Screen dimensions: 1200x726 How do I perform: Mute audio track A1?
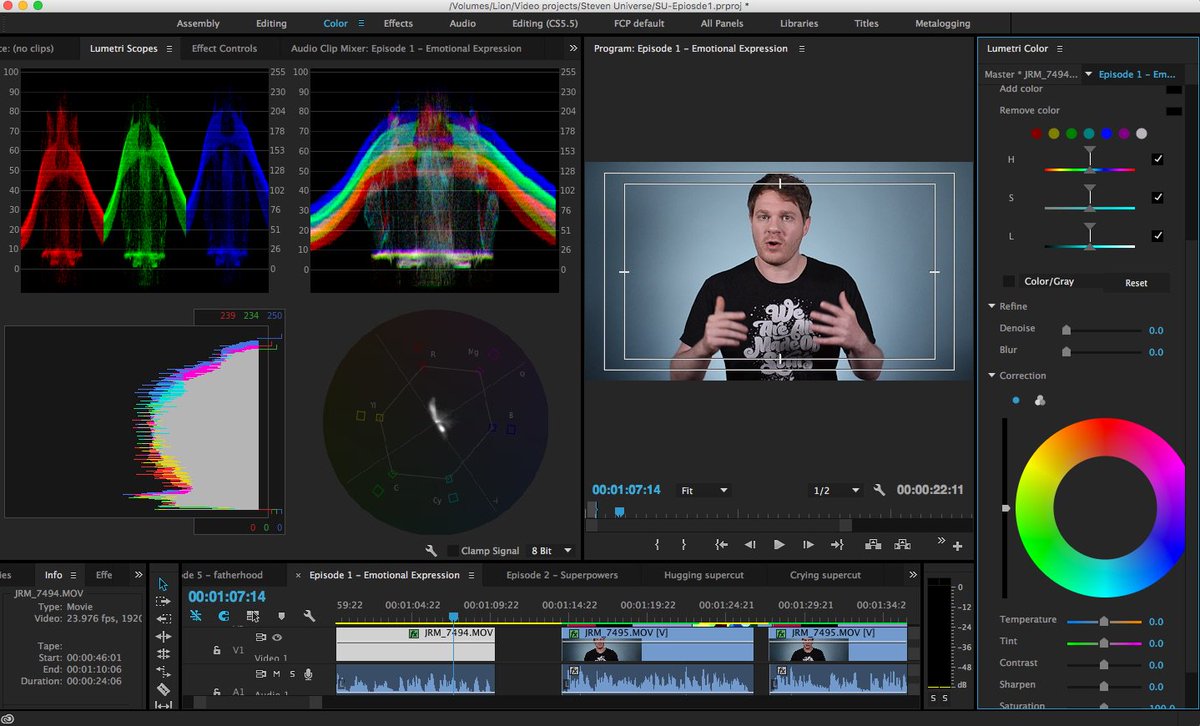click(277, 674)
